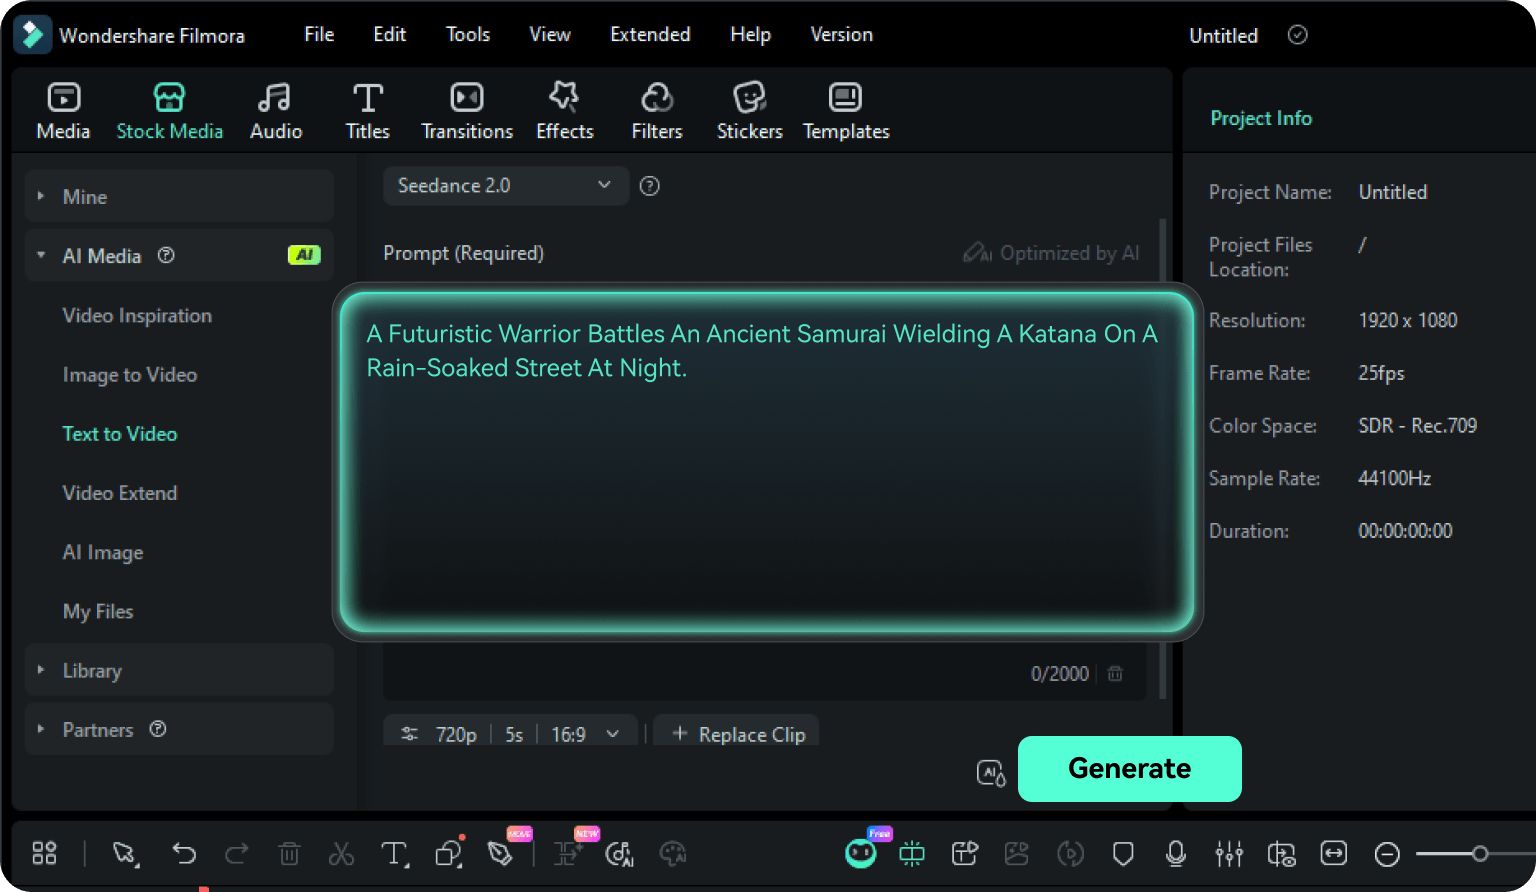The height and width of the screenshot is (892, 1536).
Task: Open the audio mixer sliders icon
Action: pos(1229,853)
